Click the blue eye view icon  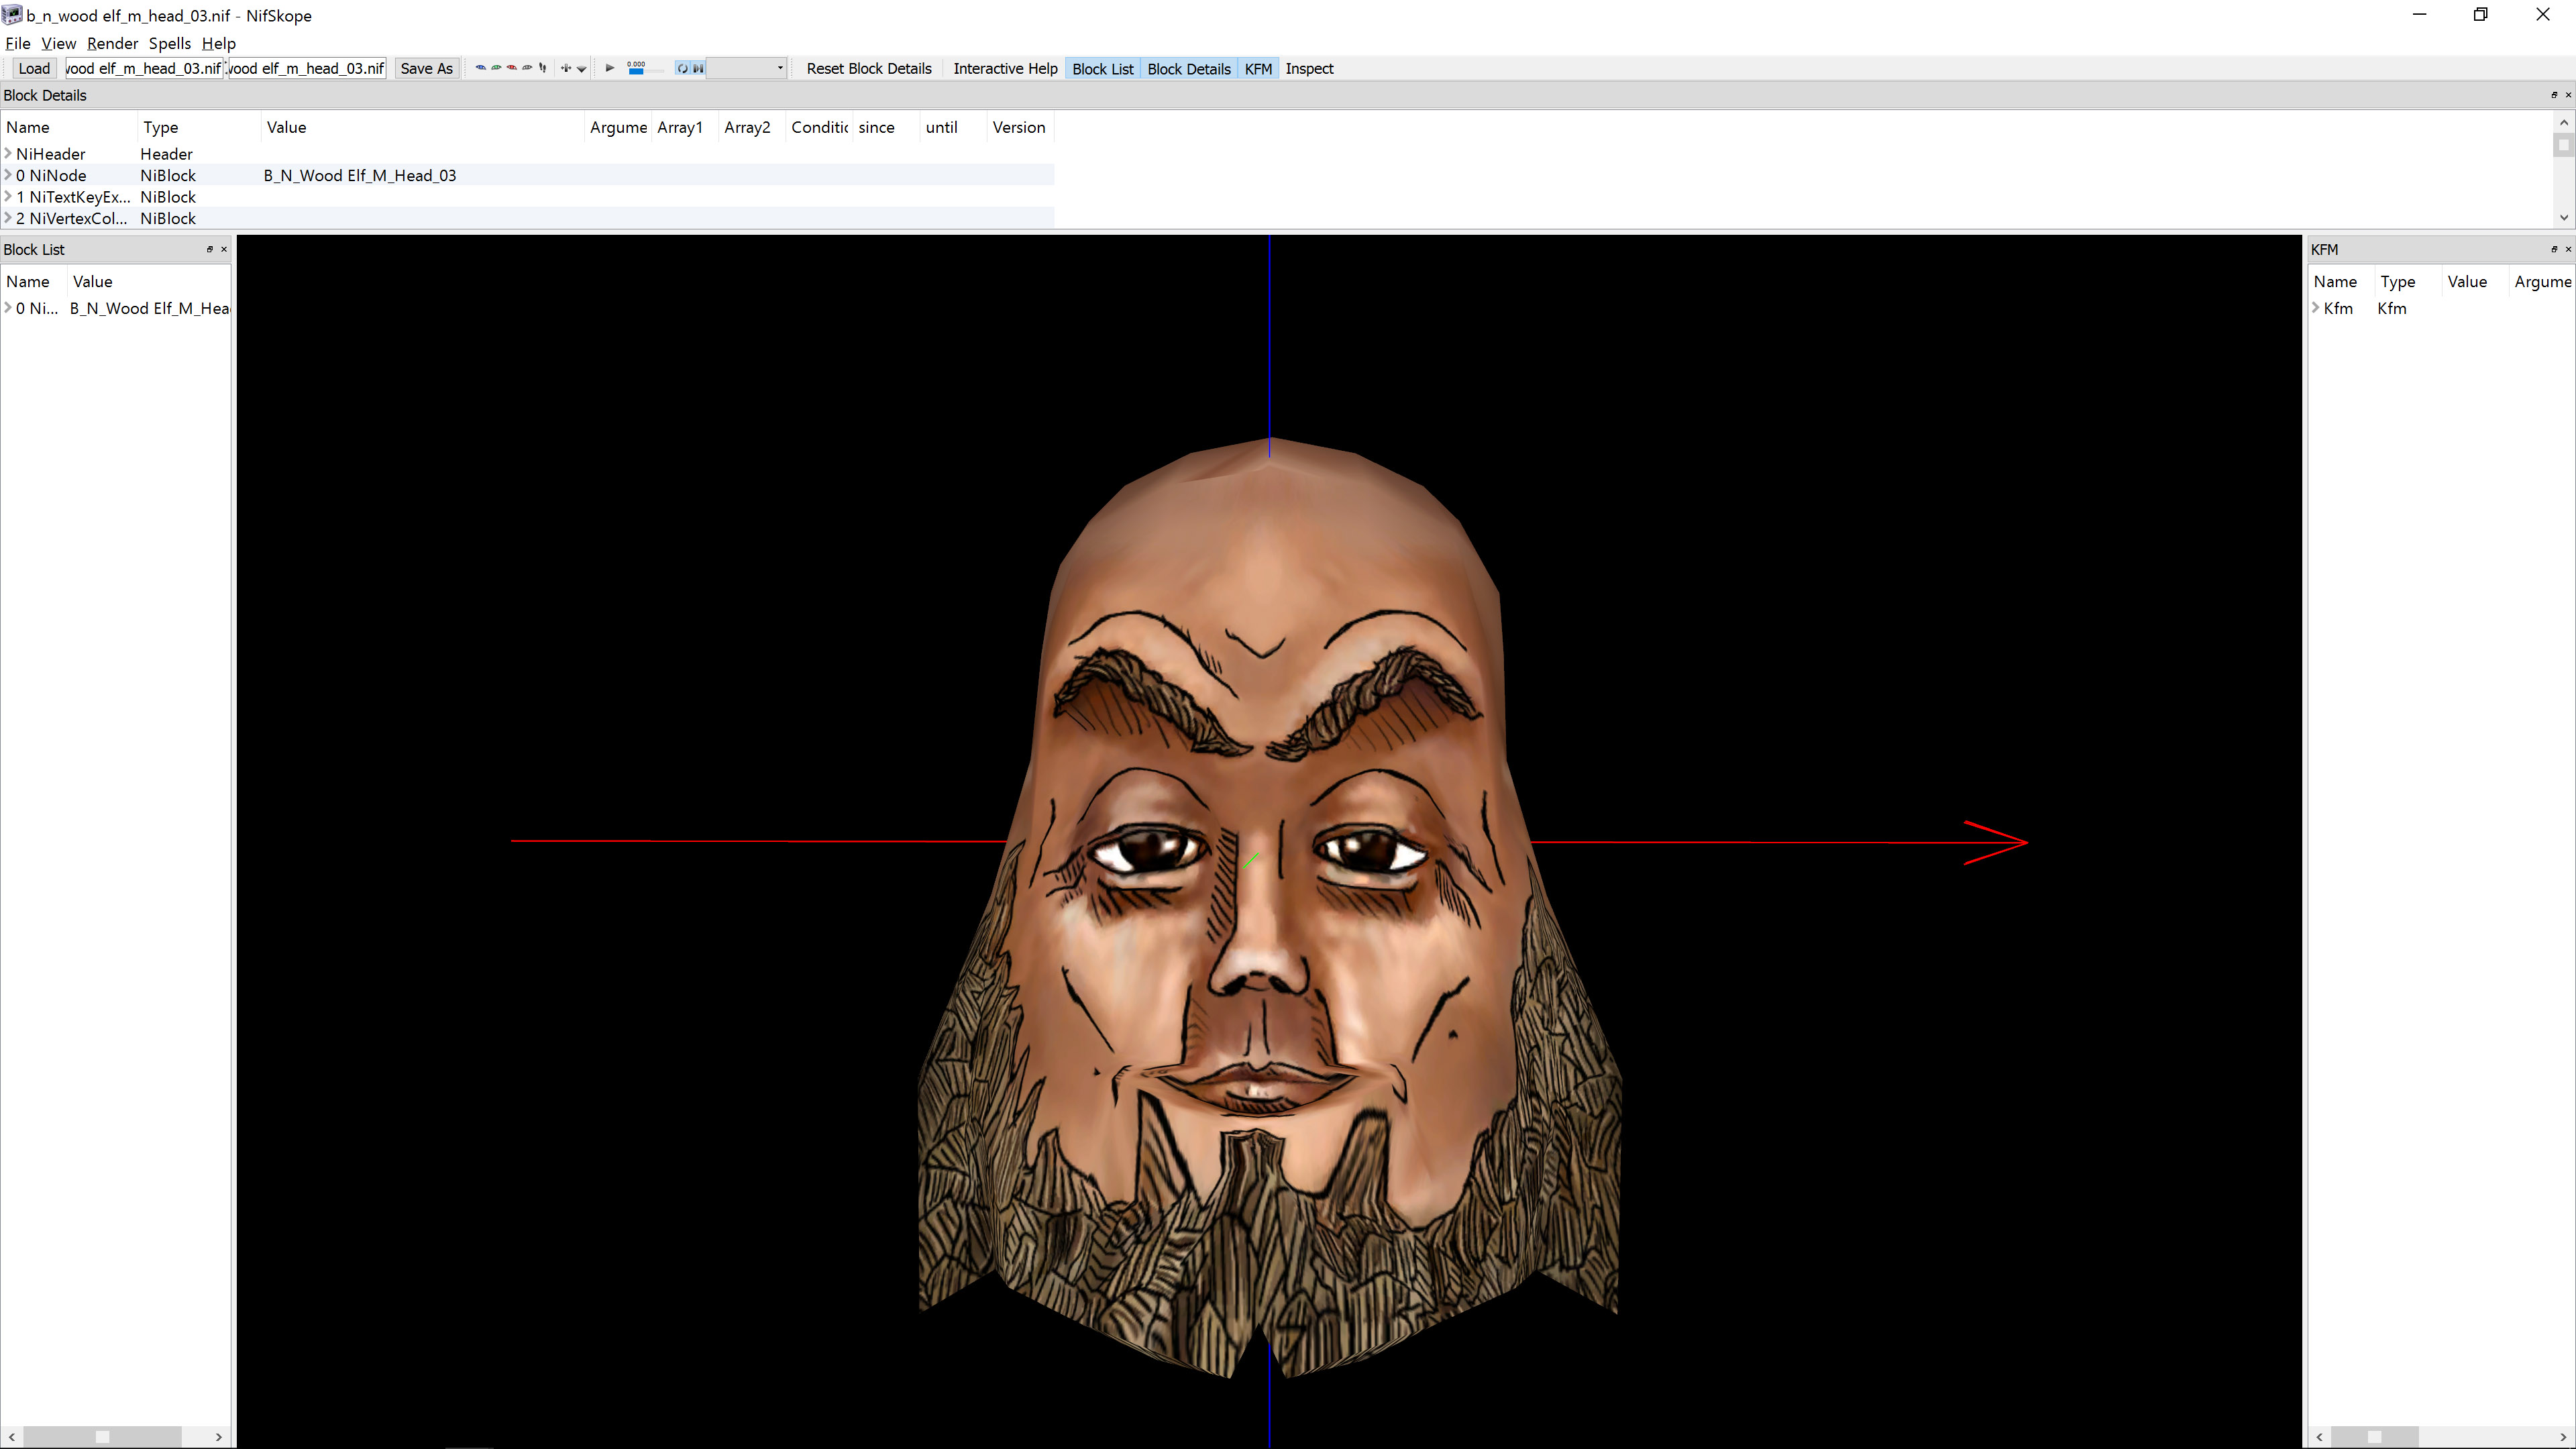point(481,68)
